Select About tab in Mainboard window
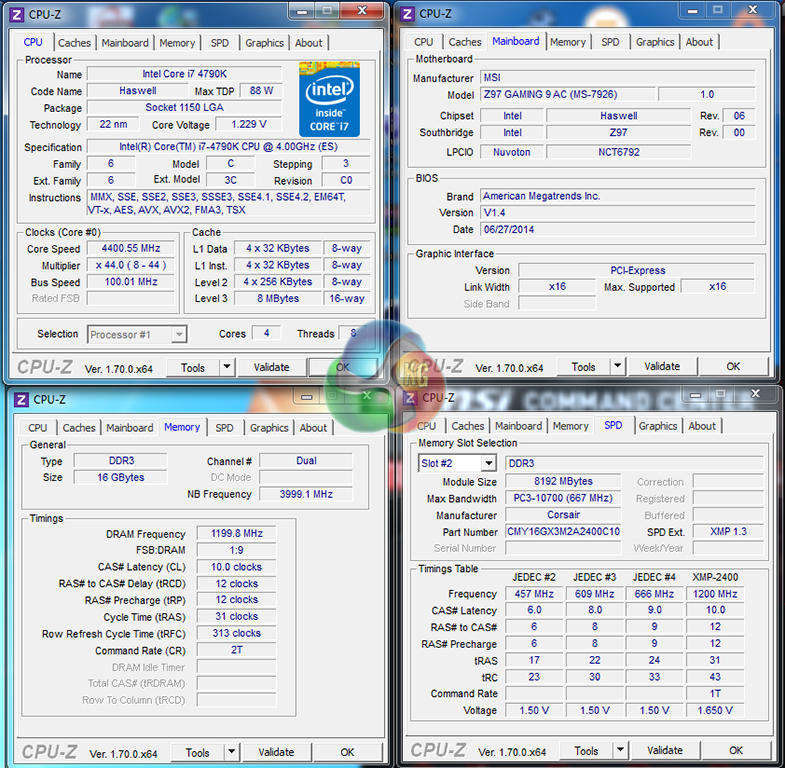 tap(699, 42)
